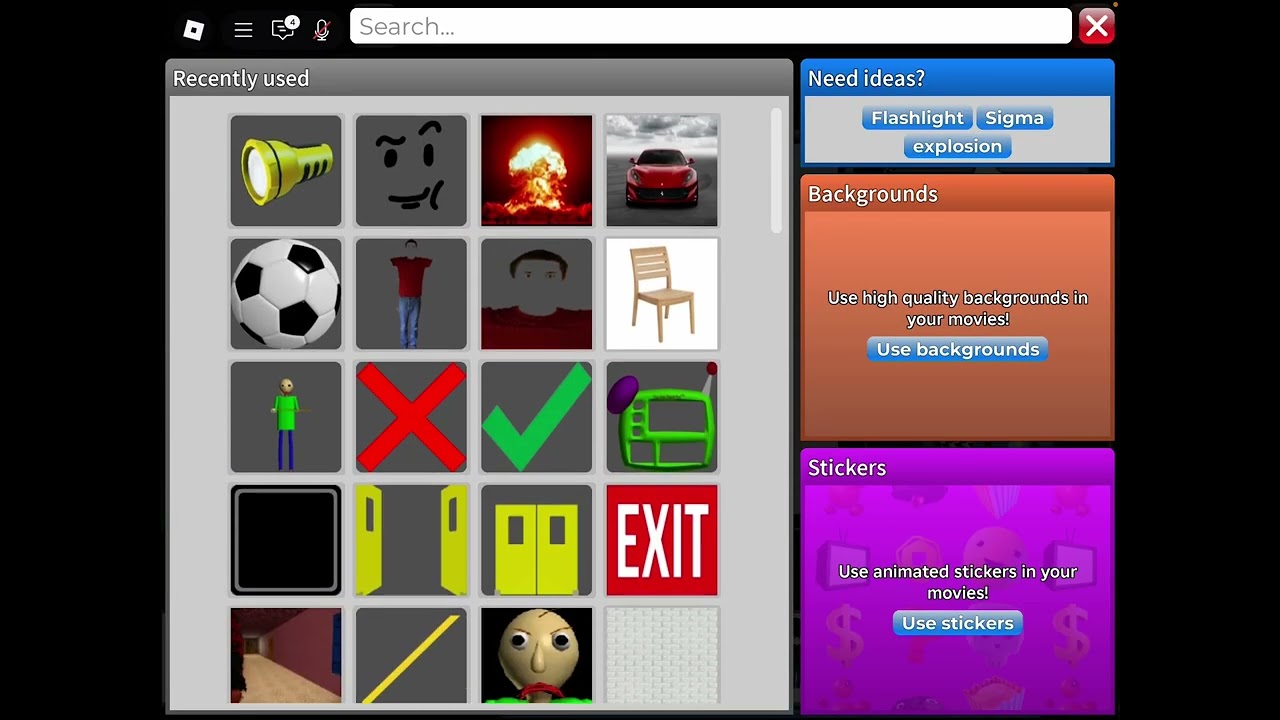Click the Need ideas? heading
Screen dimensions: 1280x720
pyautogui.click(x=866, y=78)
